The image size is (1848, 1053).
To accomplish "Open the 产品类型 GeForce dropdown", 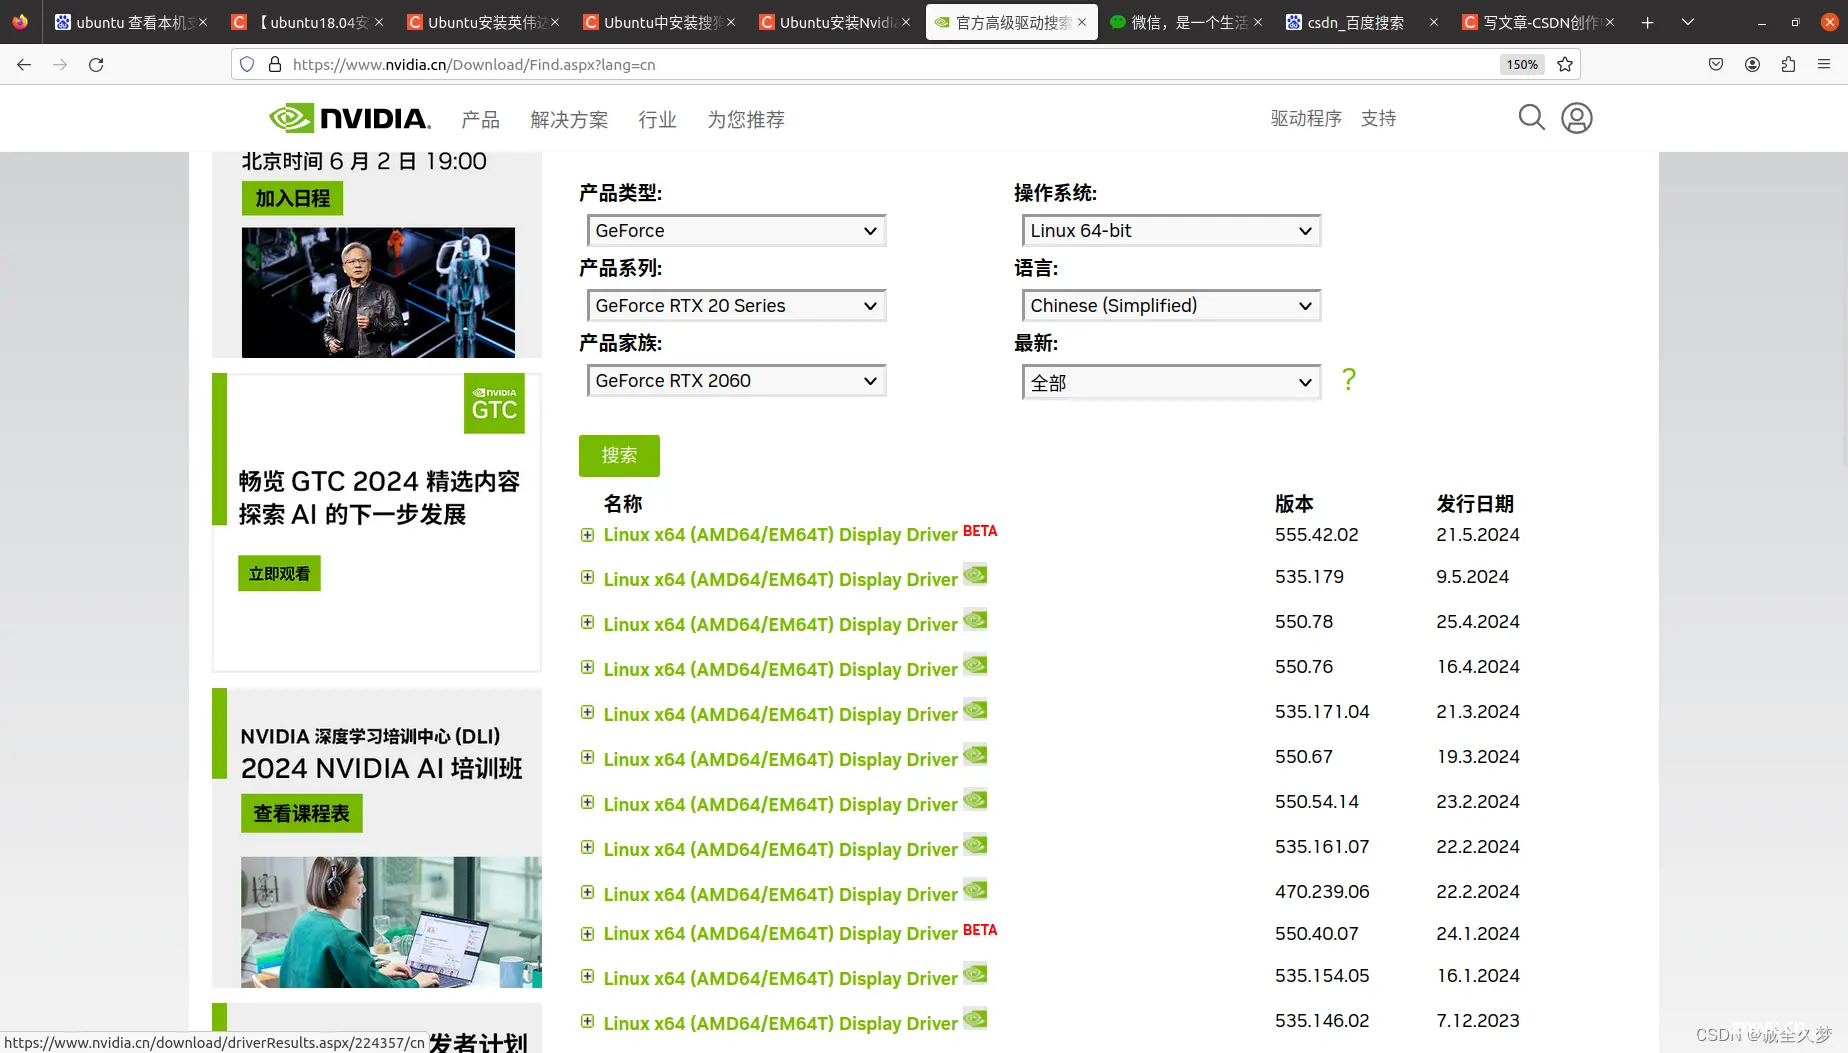I will 736,231.
